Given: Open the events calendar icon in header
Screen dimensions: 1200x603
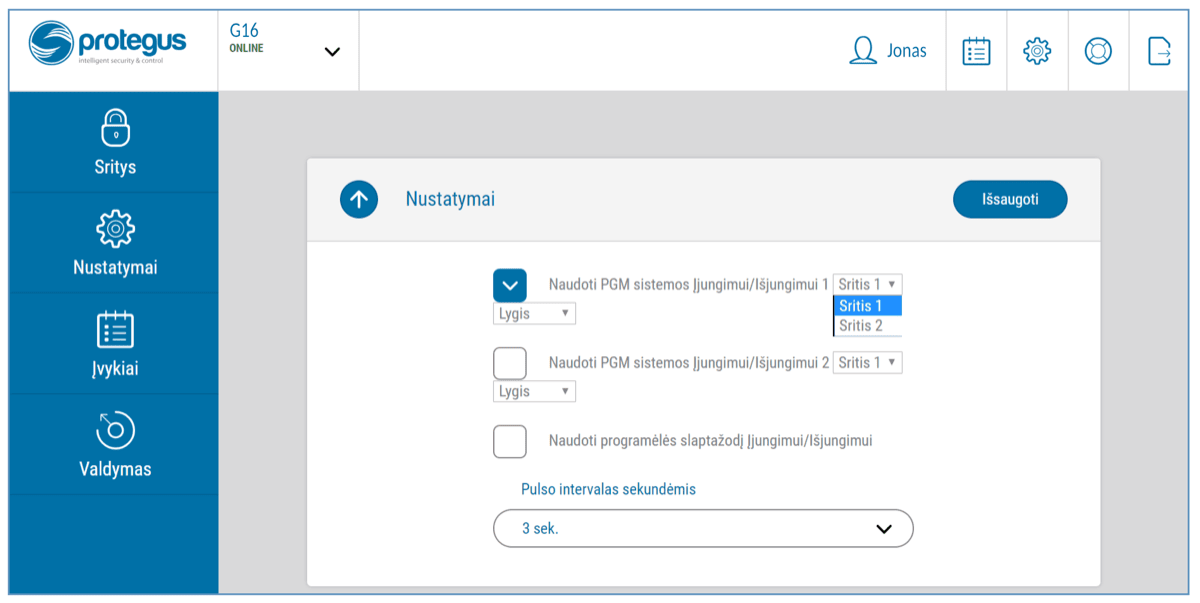Looking at the screenshot, I should point(976,51).
